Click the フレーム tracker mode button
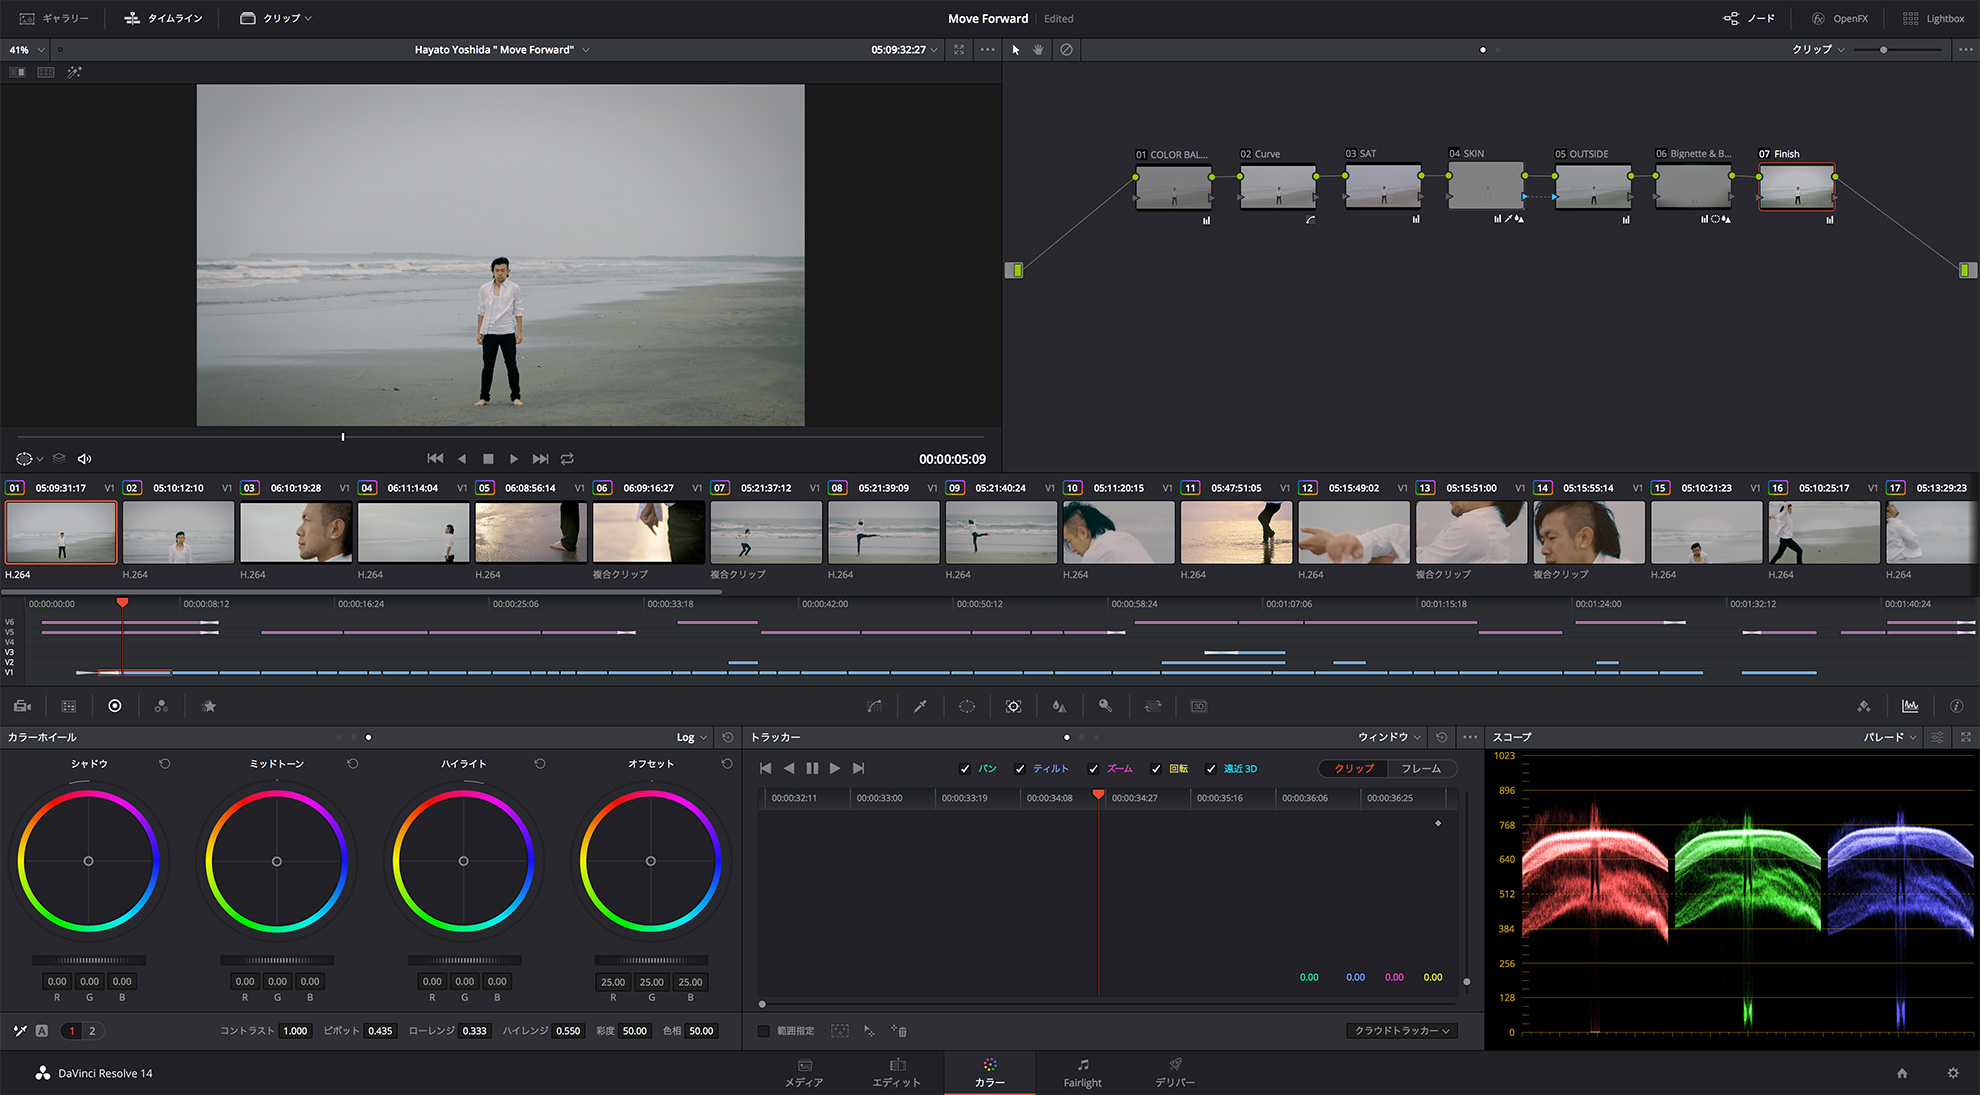The width and height of the screenshot is (1980, 1095). [1420, 769]
